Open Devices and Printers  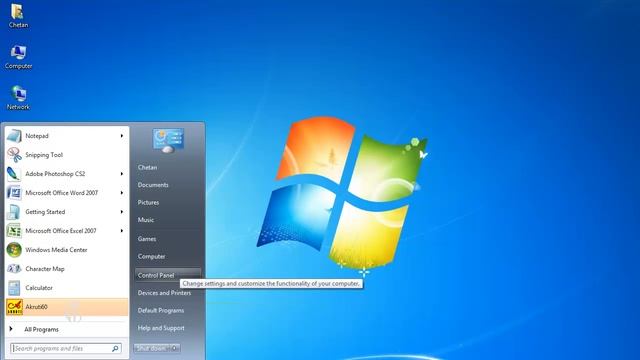(164, 293)
